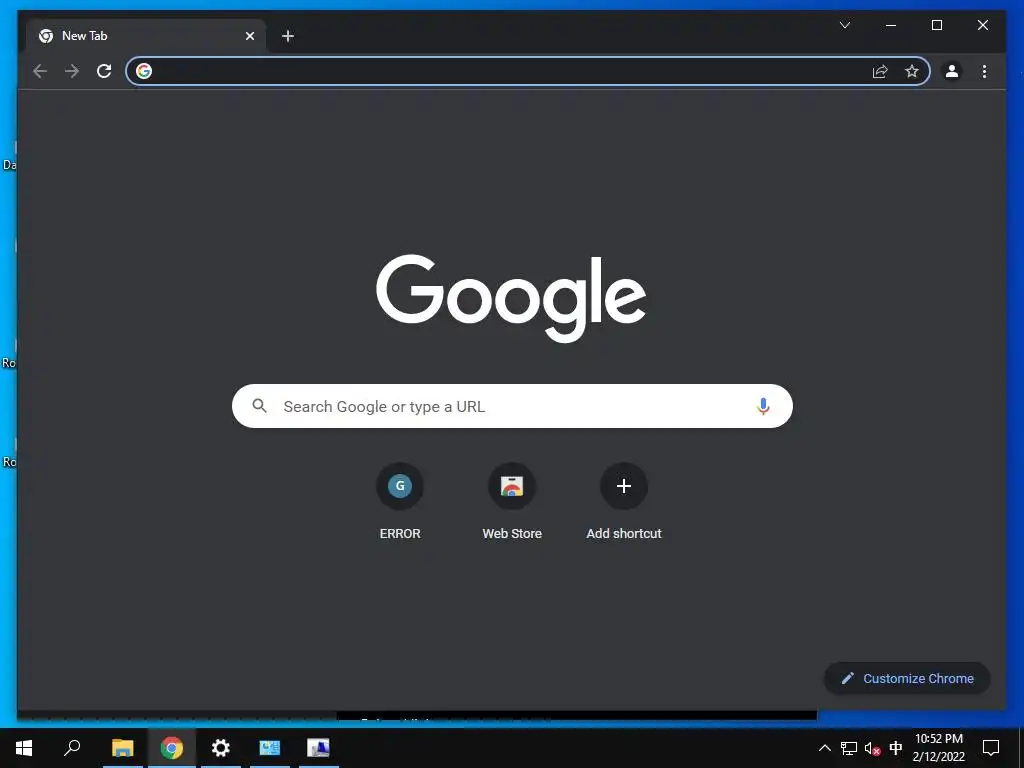Select the New Tab tab
The width and height of the screenshot is (1024, 768).
145,36
